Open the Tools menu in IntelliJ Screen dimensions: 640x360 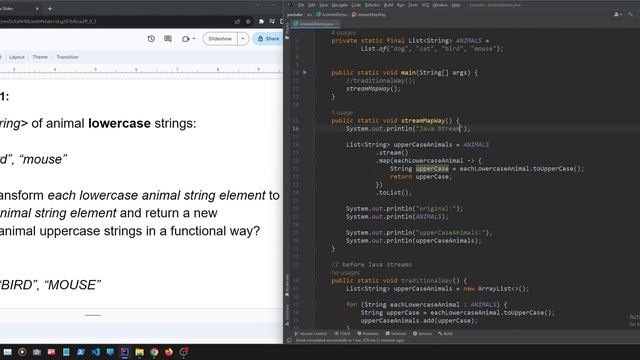tap(413, 5)
